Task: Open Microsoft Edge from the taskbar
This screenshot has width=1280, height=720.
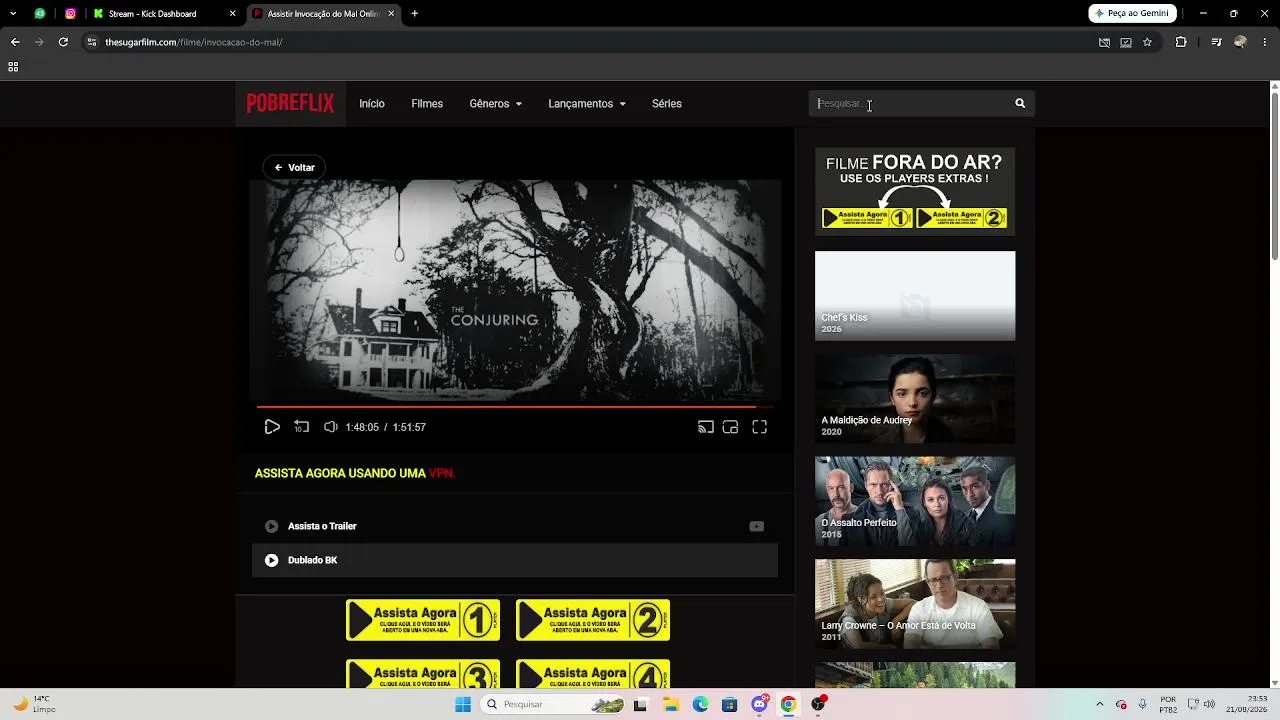Action: click(x=700, y=704)
